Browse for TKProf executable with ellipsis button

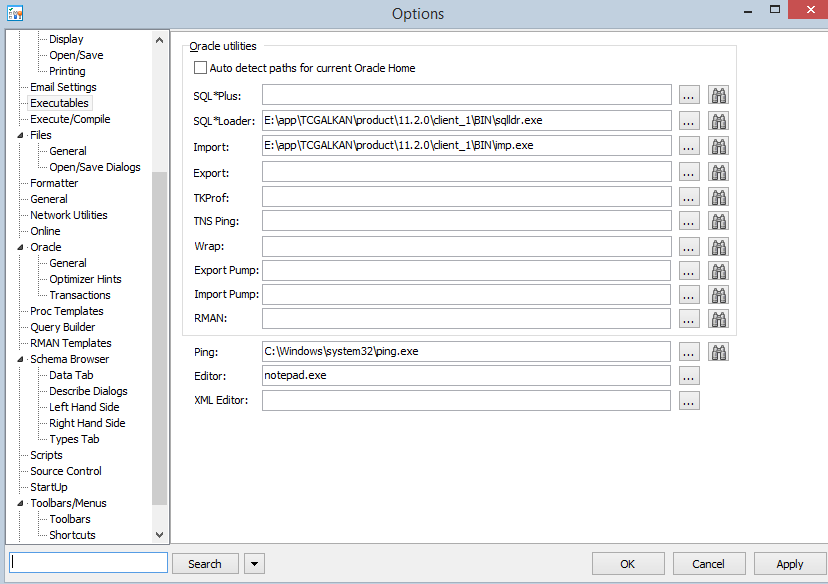tap(689, 197)
